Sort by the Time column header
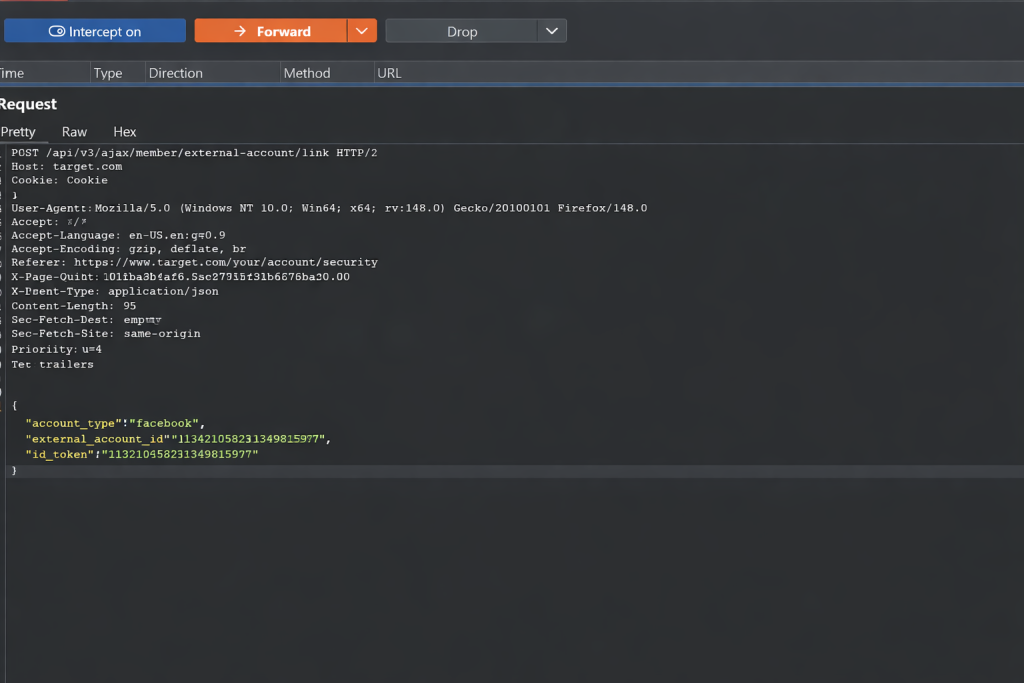 click(x=12, y=73)
